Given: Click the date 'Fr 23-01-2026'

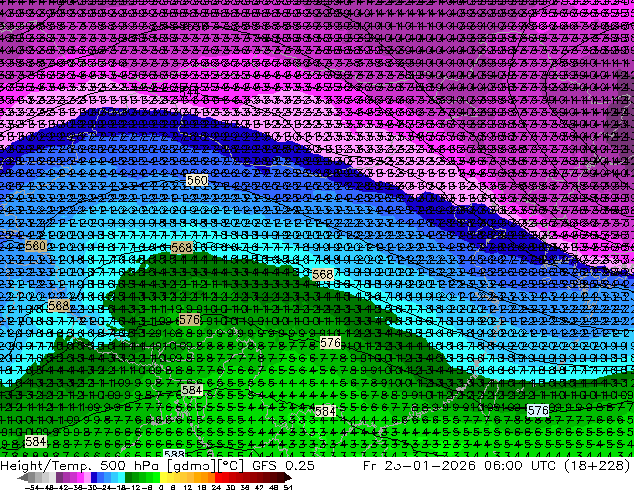Looking at the screenshot, I should pos(419,465).
